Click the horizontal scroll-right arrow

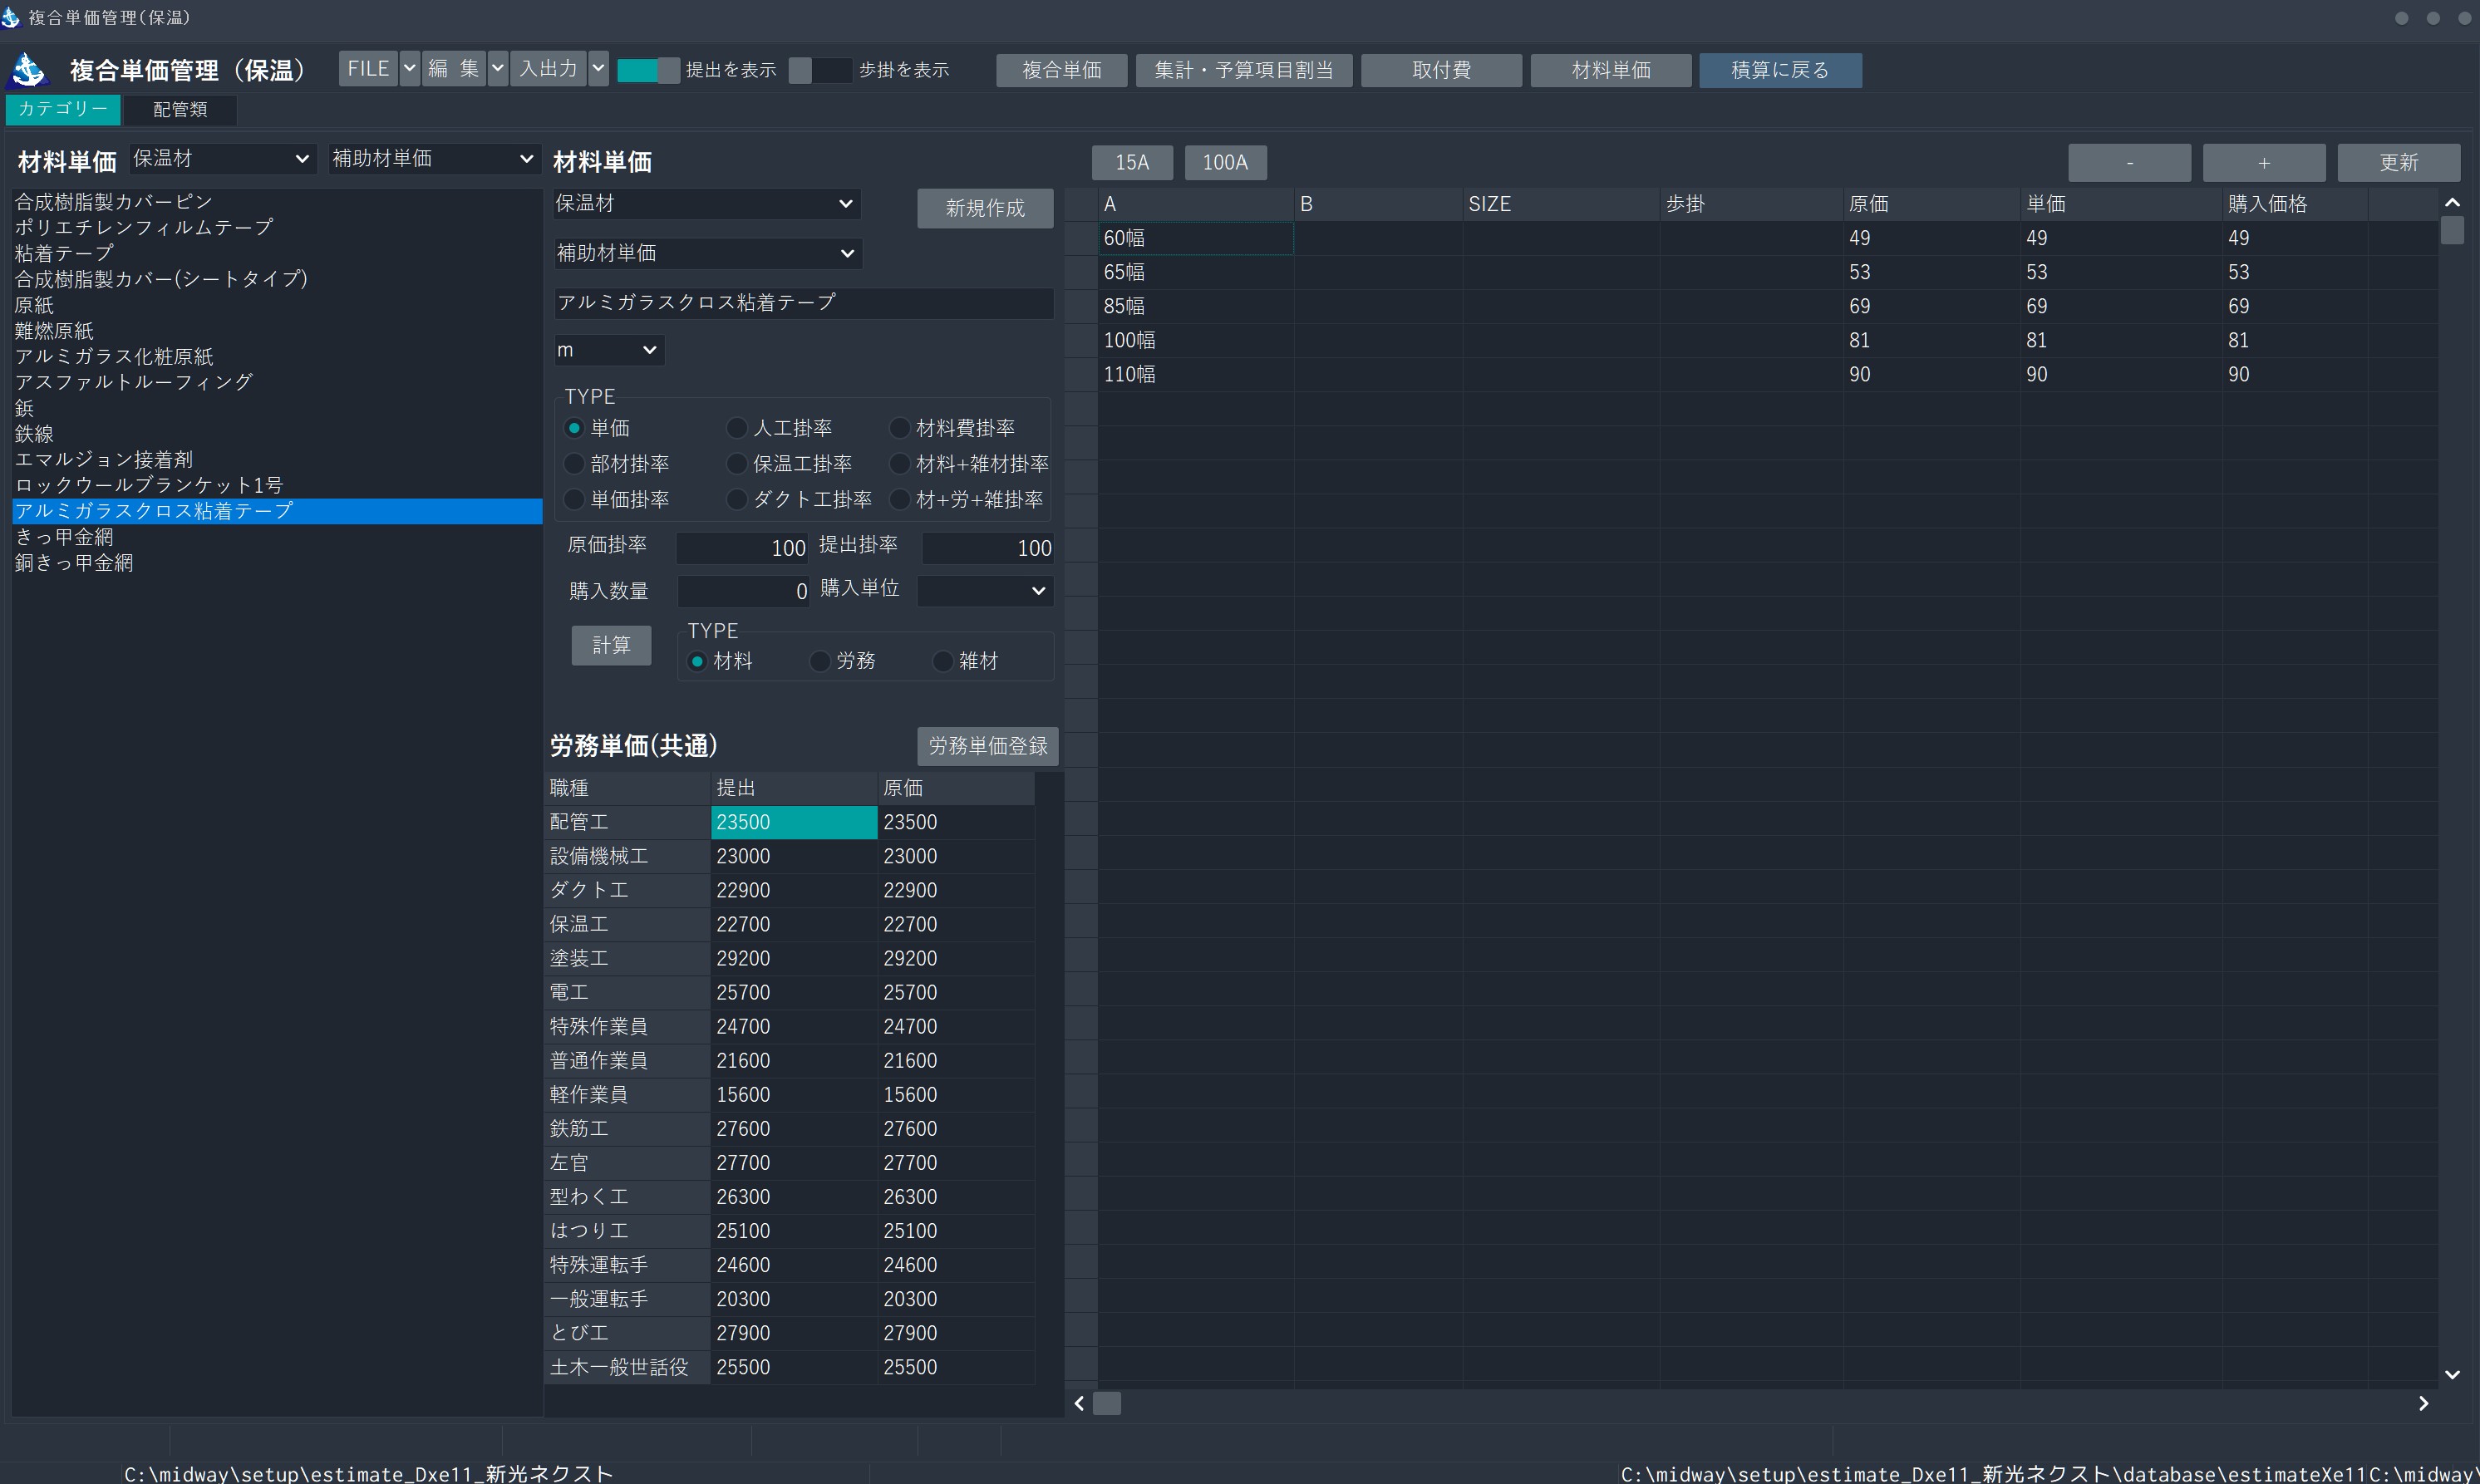[2423, 1404]
